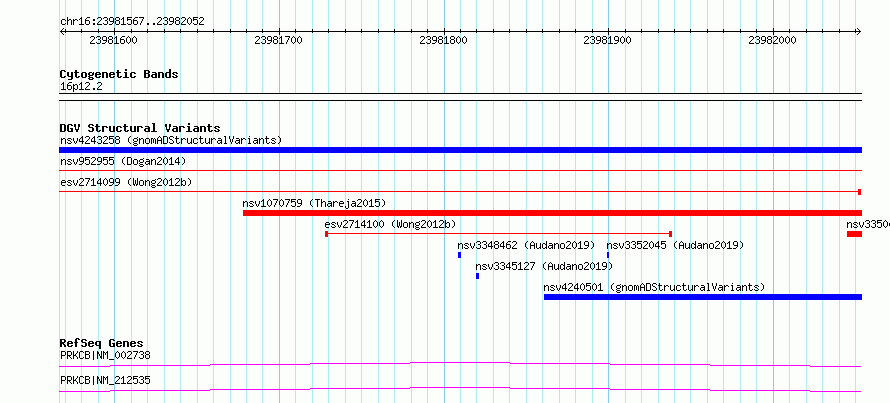Viewport: 890px width, 403px height.
Task: Click the small blue nsv3352045 marker
Action: tap(608, 255)
